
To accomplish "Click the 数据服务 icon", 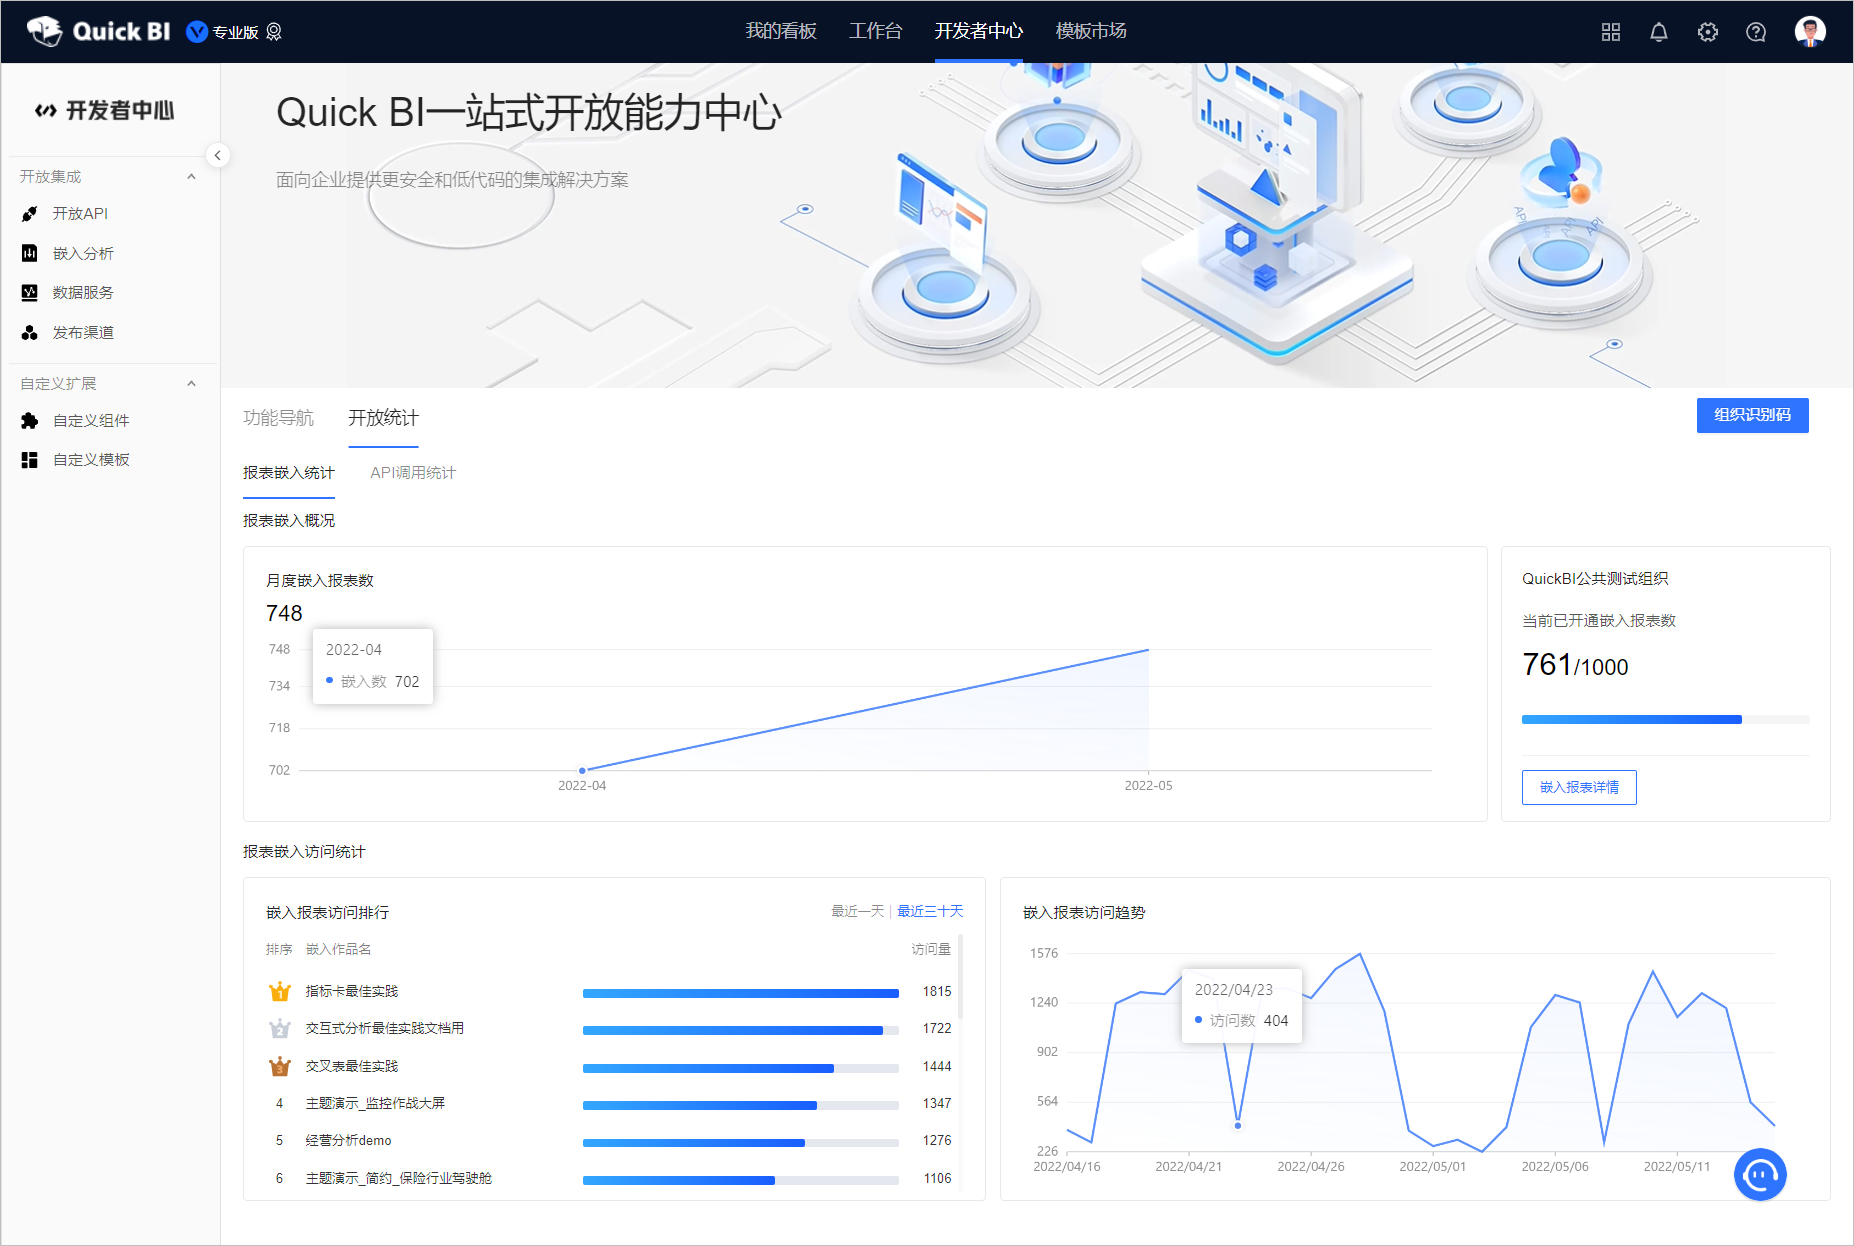I will tap(30, 292).
